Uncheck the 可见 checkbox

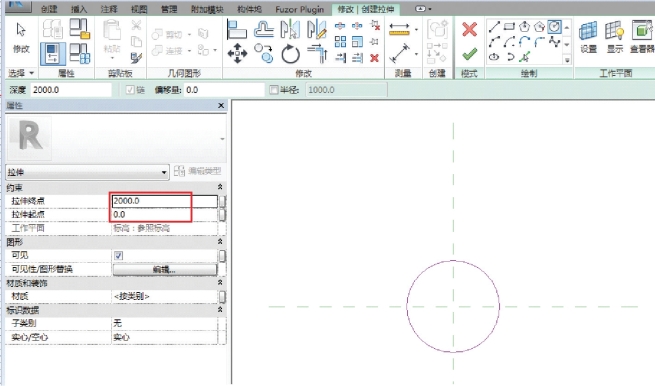[119, 256]
